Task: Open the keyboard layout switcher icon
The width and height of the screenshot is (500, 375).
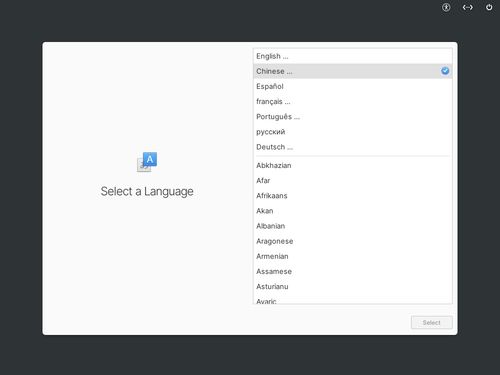Action: [467, 7]
